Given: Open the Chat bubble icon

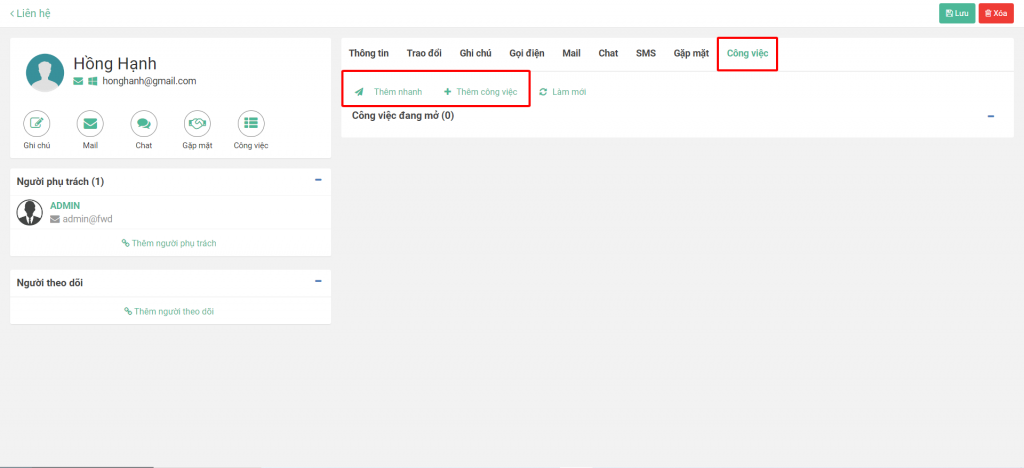Looking at the screenshot, I should click(x=144, y=123).
